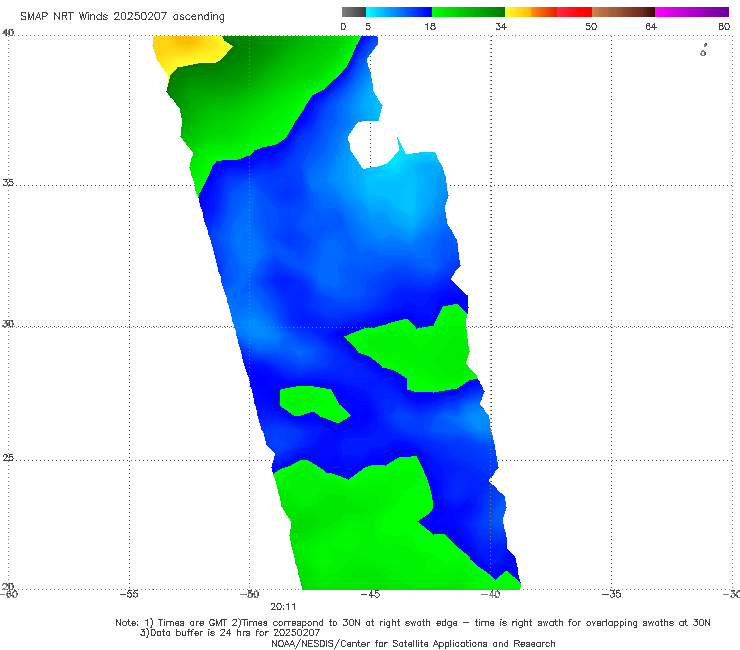The height and width of the screenshot is (650, 740).
Task: Click the brown segment of the color bar
Action: (623, 12)
